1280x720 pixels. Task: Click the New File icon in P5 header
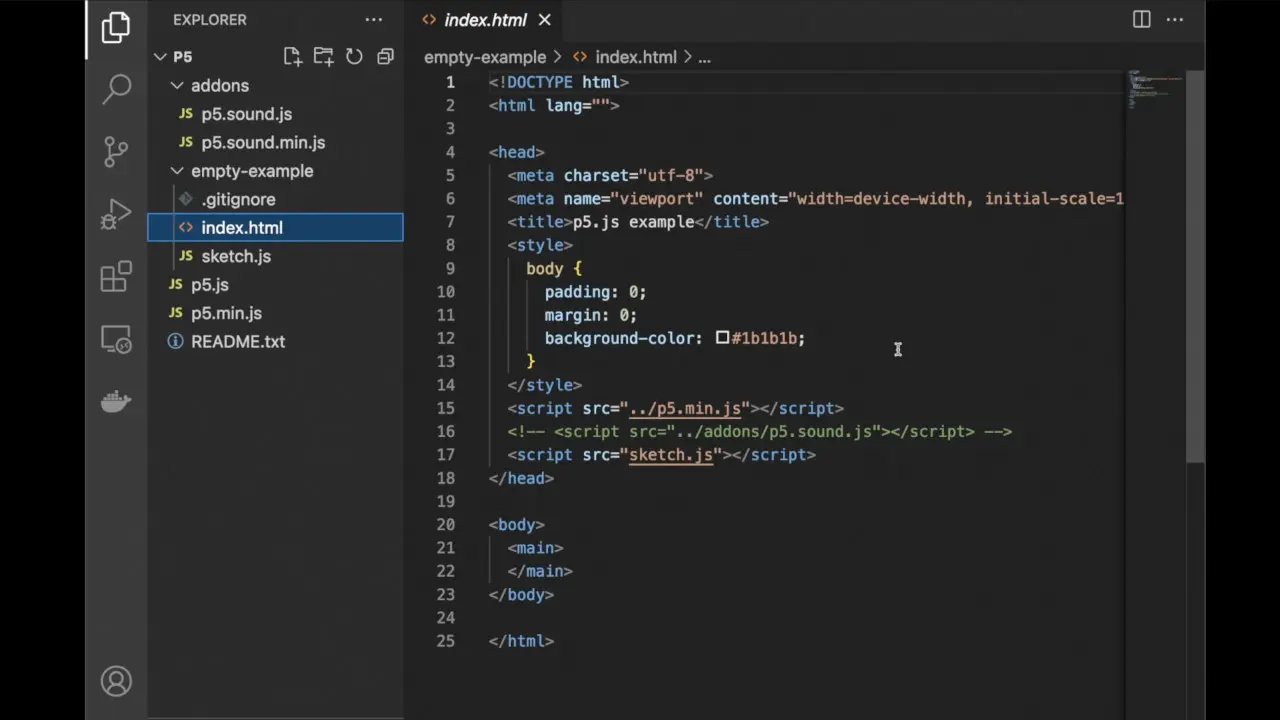click(291, 57)
